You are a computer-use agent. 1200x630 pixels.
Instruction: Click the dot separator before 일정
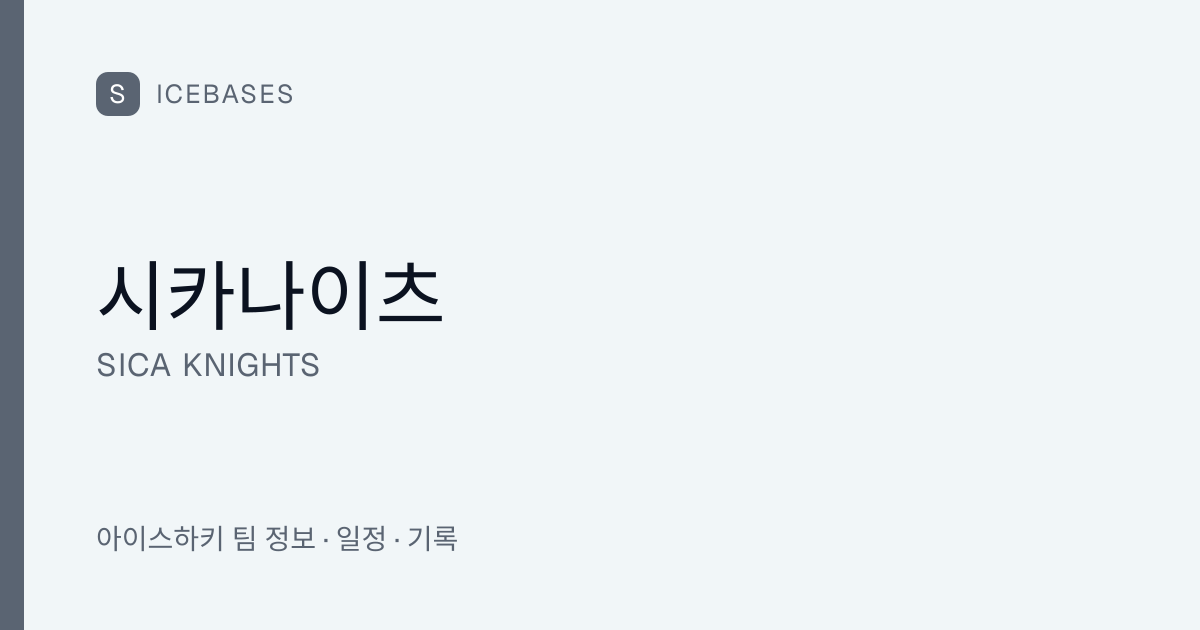click(326, 539)
